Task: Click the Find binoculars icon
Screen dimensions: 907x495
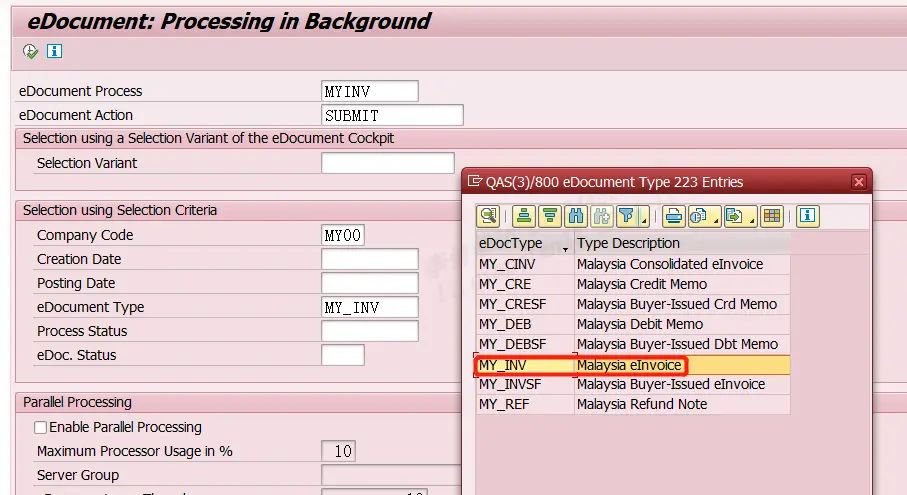Action: [x=576, y=215]
